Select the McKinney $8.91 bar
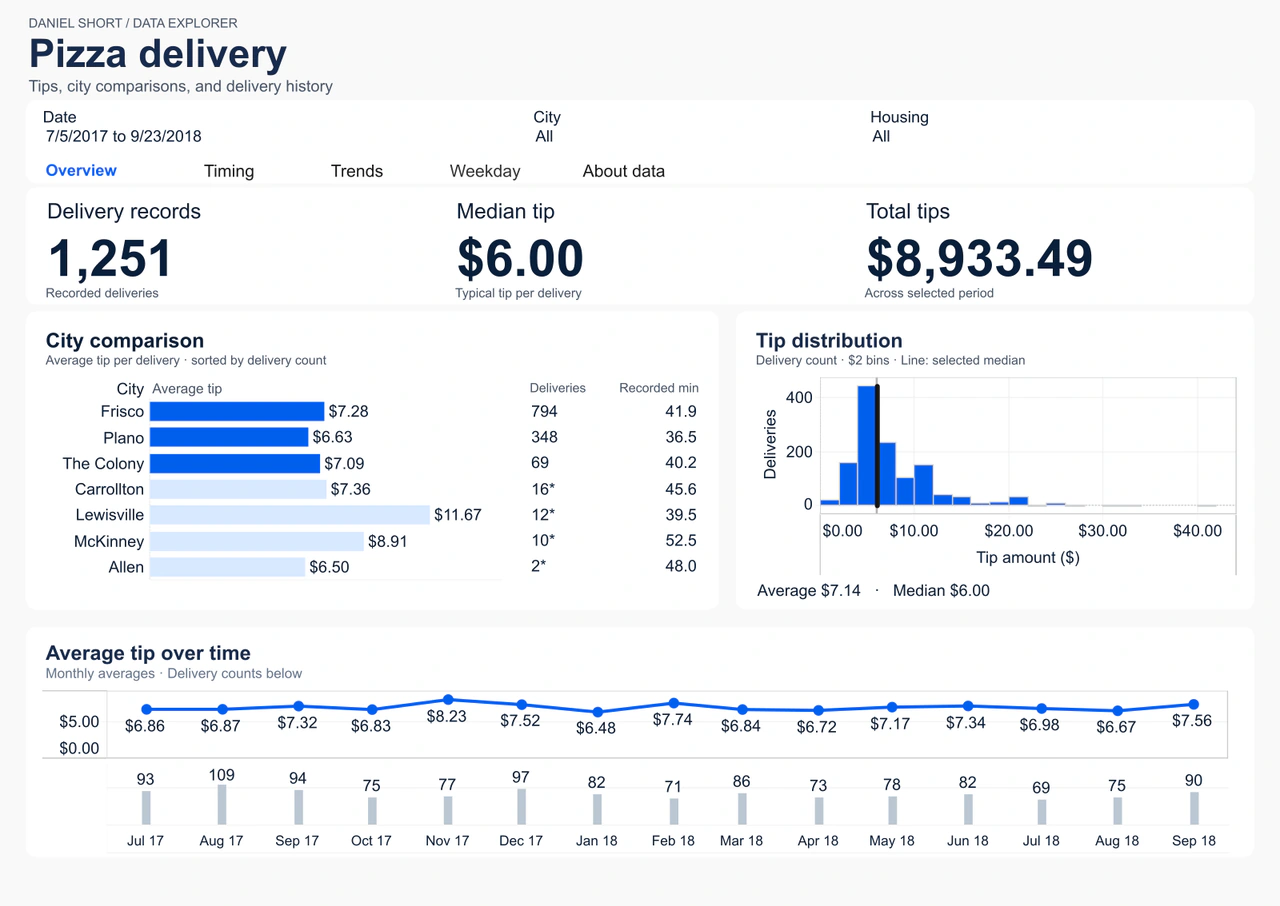This screenshot has width=1280, height=906. [257, 541]
